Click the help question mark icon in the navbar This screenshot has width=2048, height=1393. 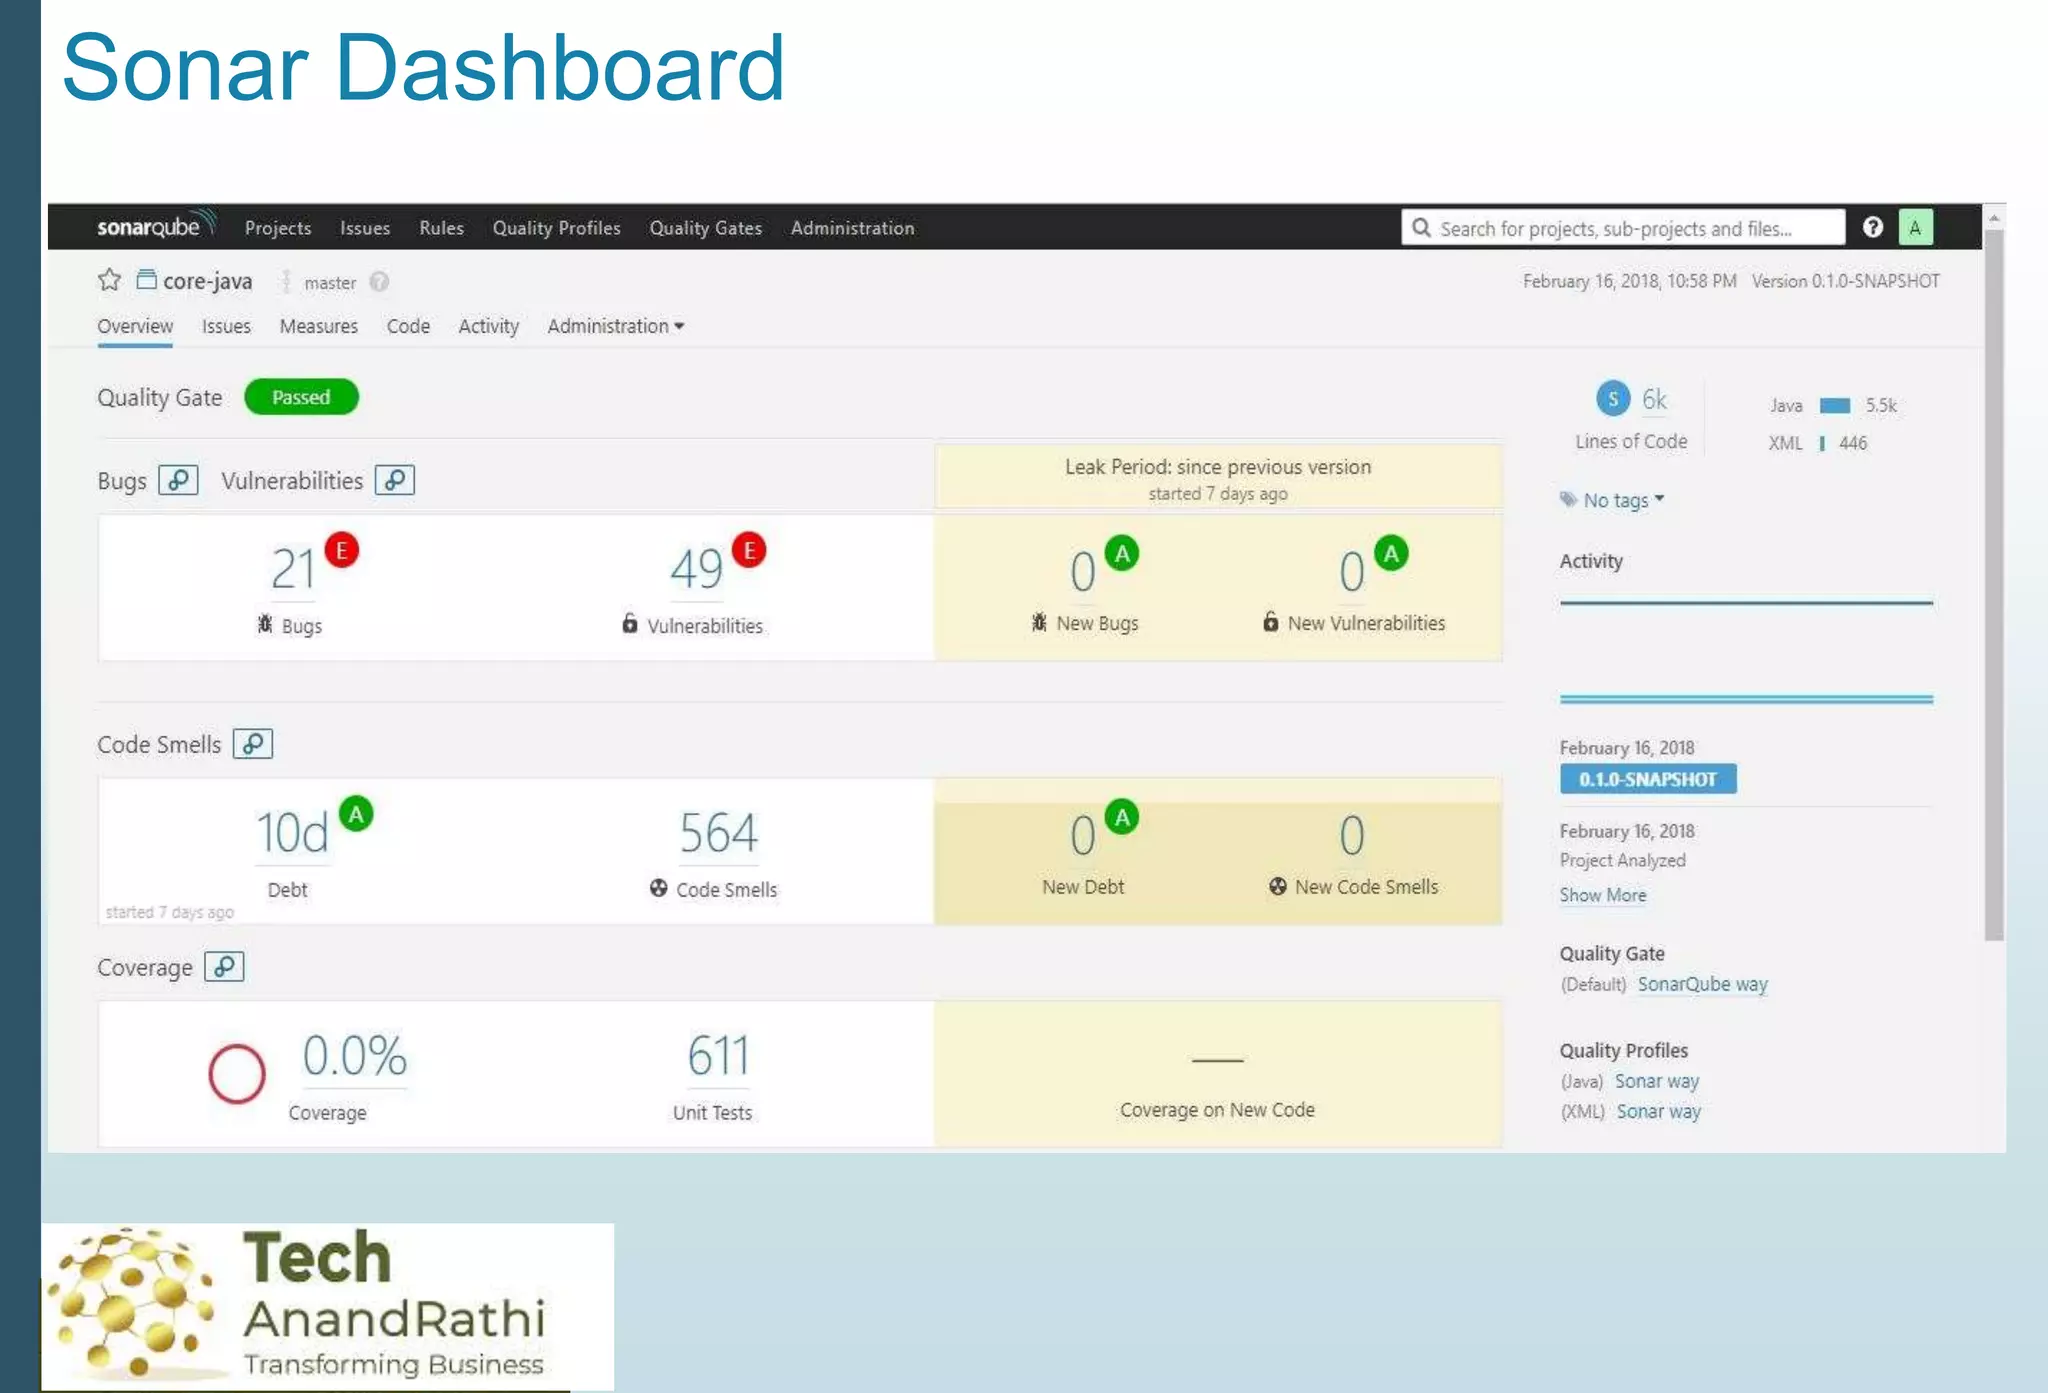tap(1873, 227)
